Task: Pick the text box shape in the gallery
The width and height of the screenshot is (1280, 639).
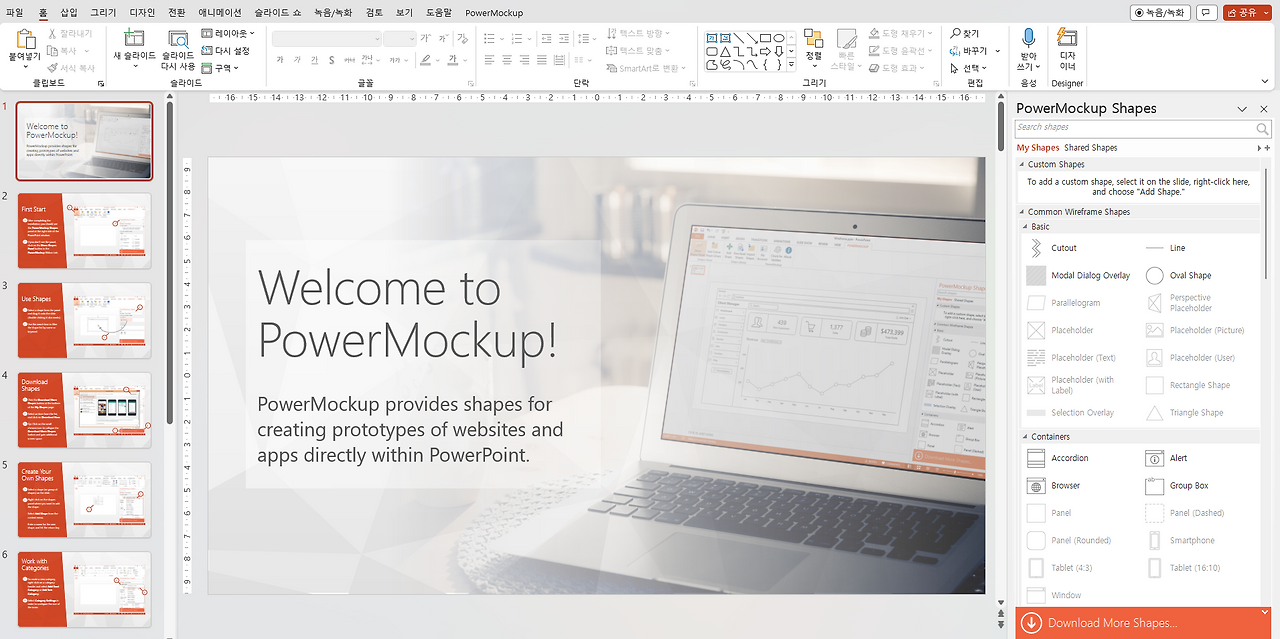Action: (x=712, y=37)
